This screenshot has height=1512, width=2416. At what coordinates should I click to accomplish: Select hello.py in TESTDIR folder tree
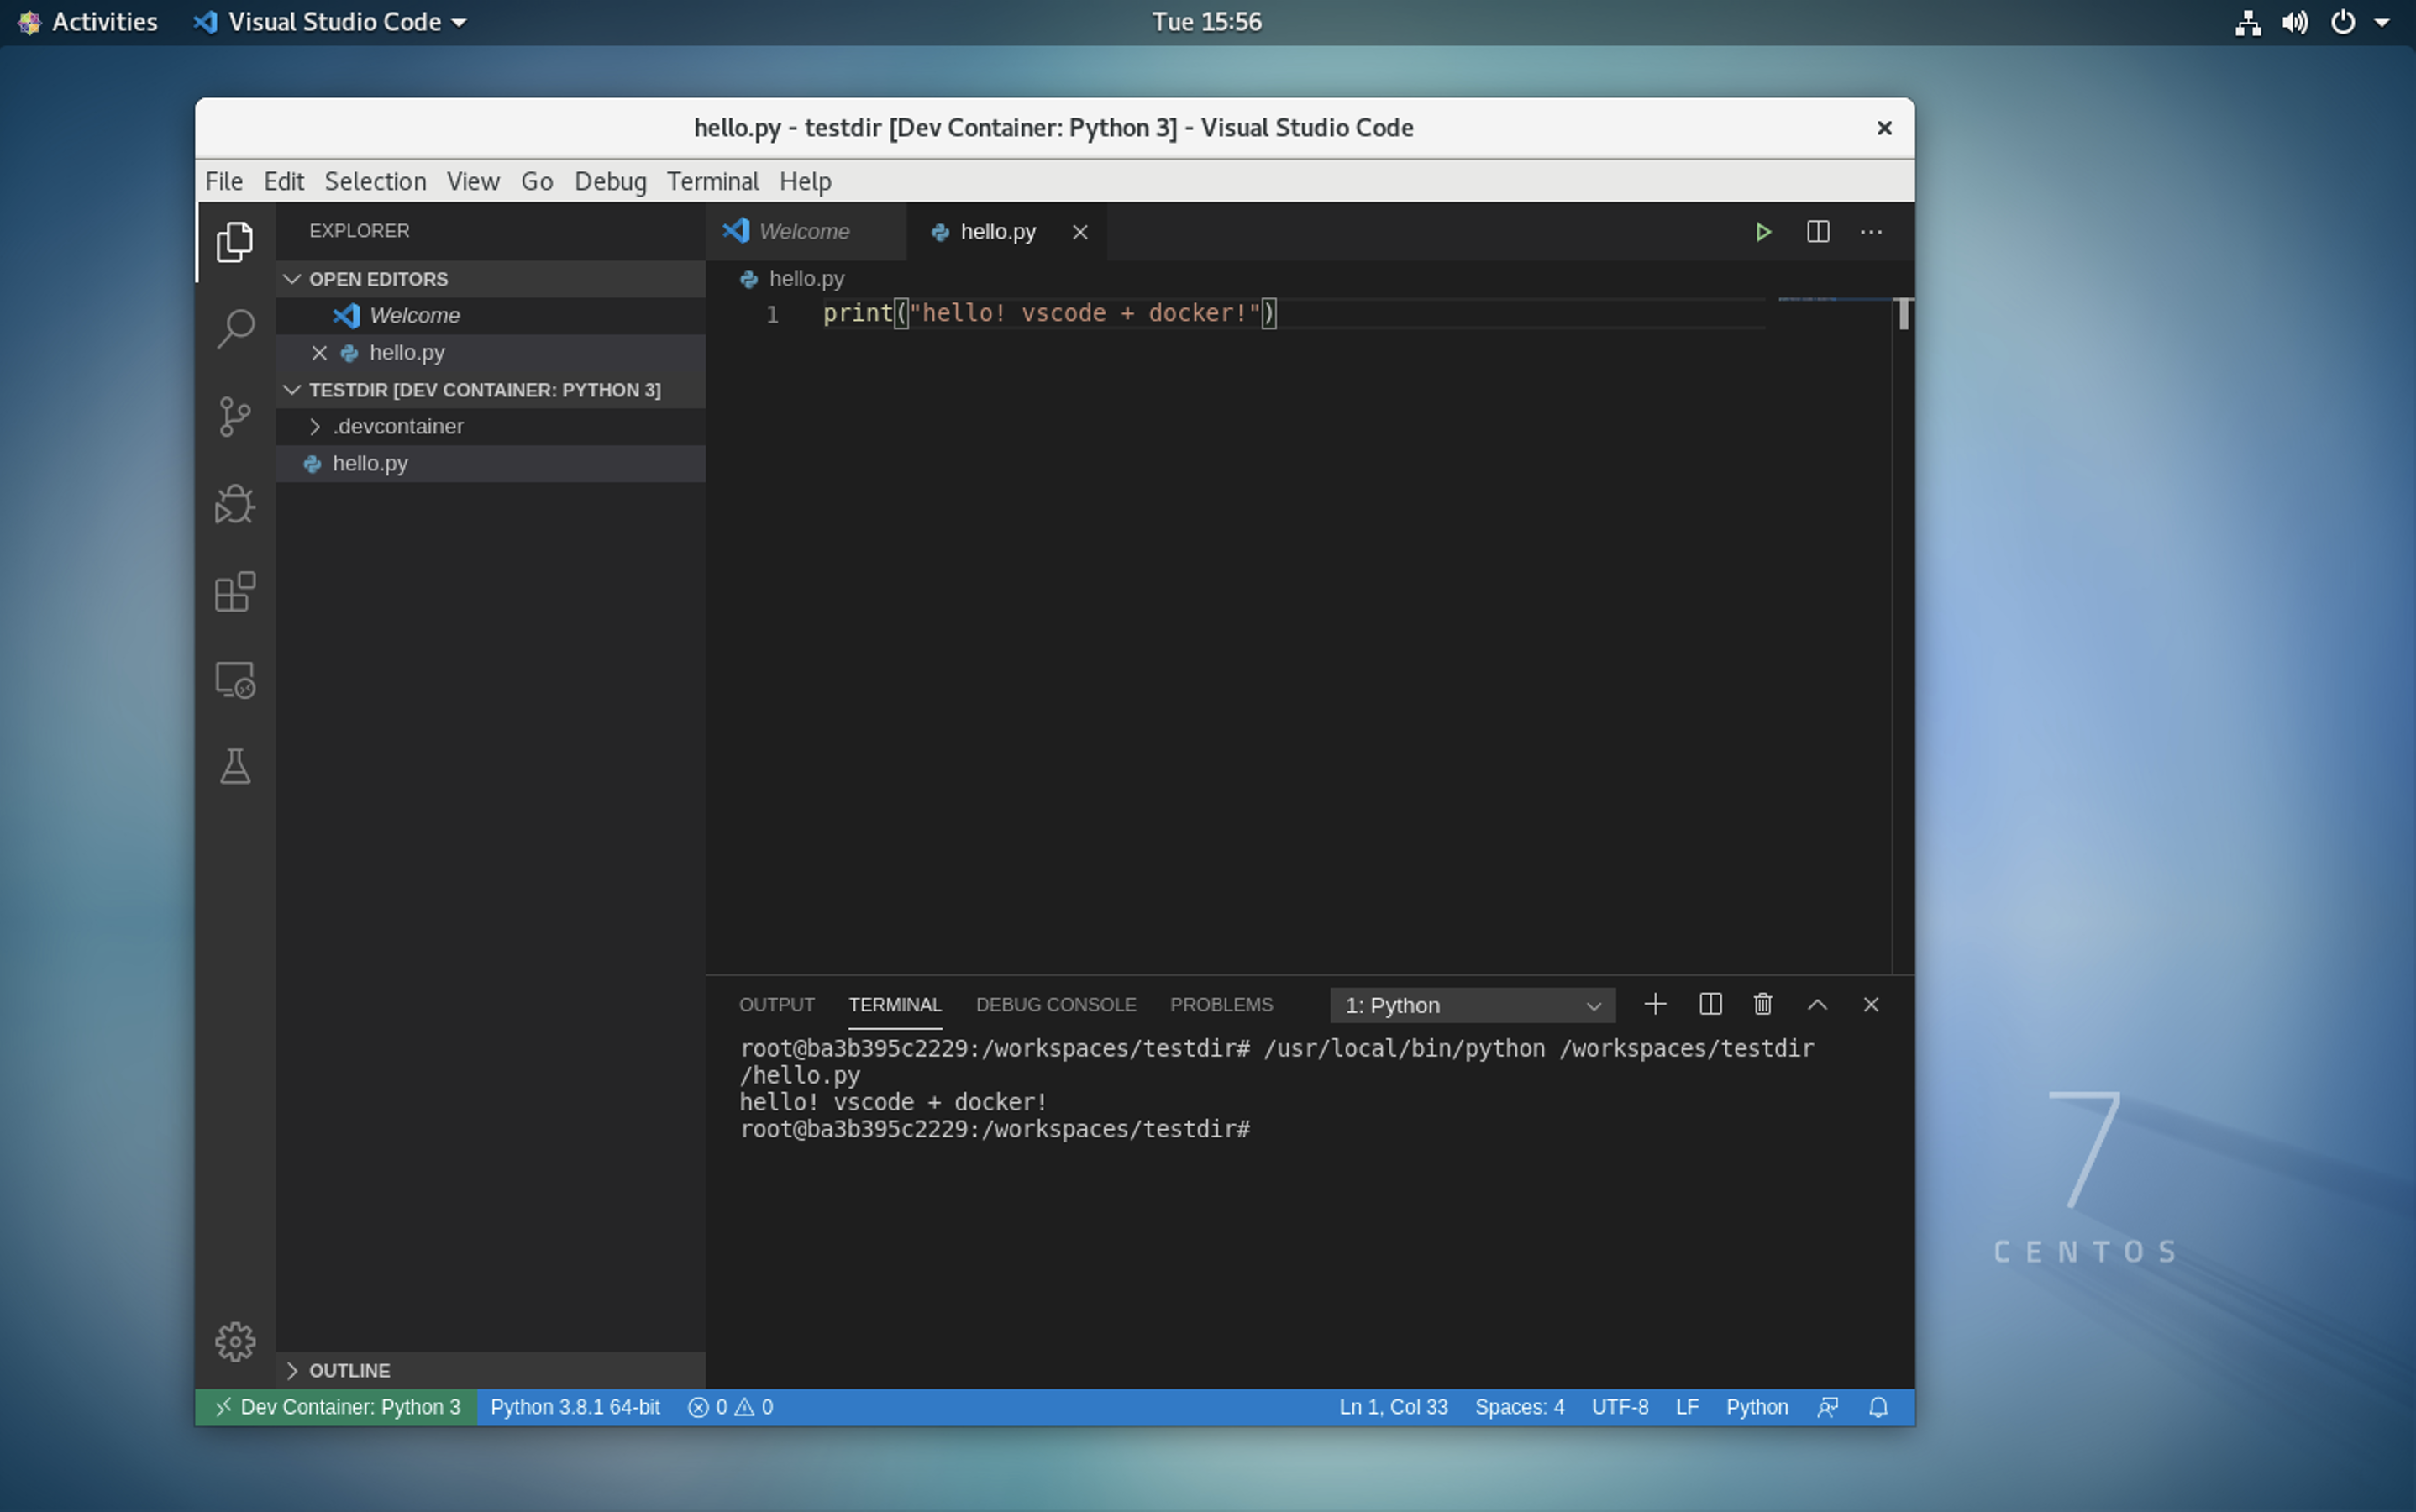[490, 464]
